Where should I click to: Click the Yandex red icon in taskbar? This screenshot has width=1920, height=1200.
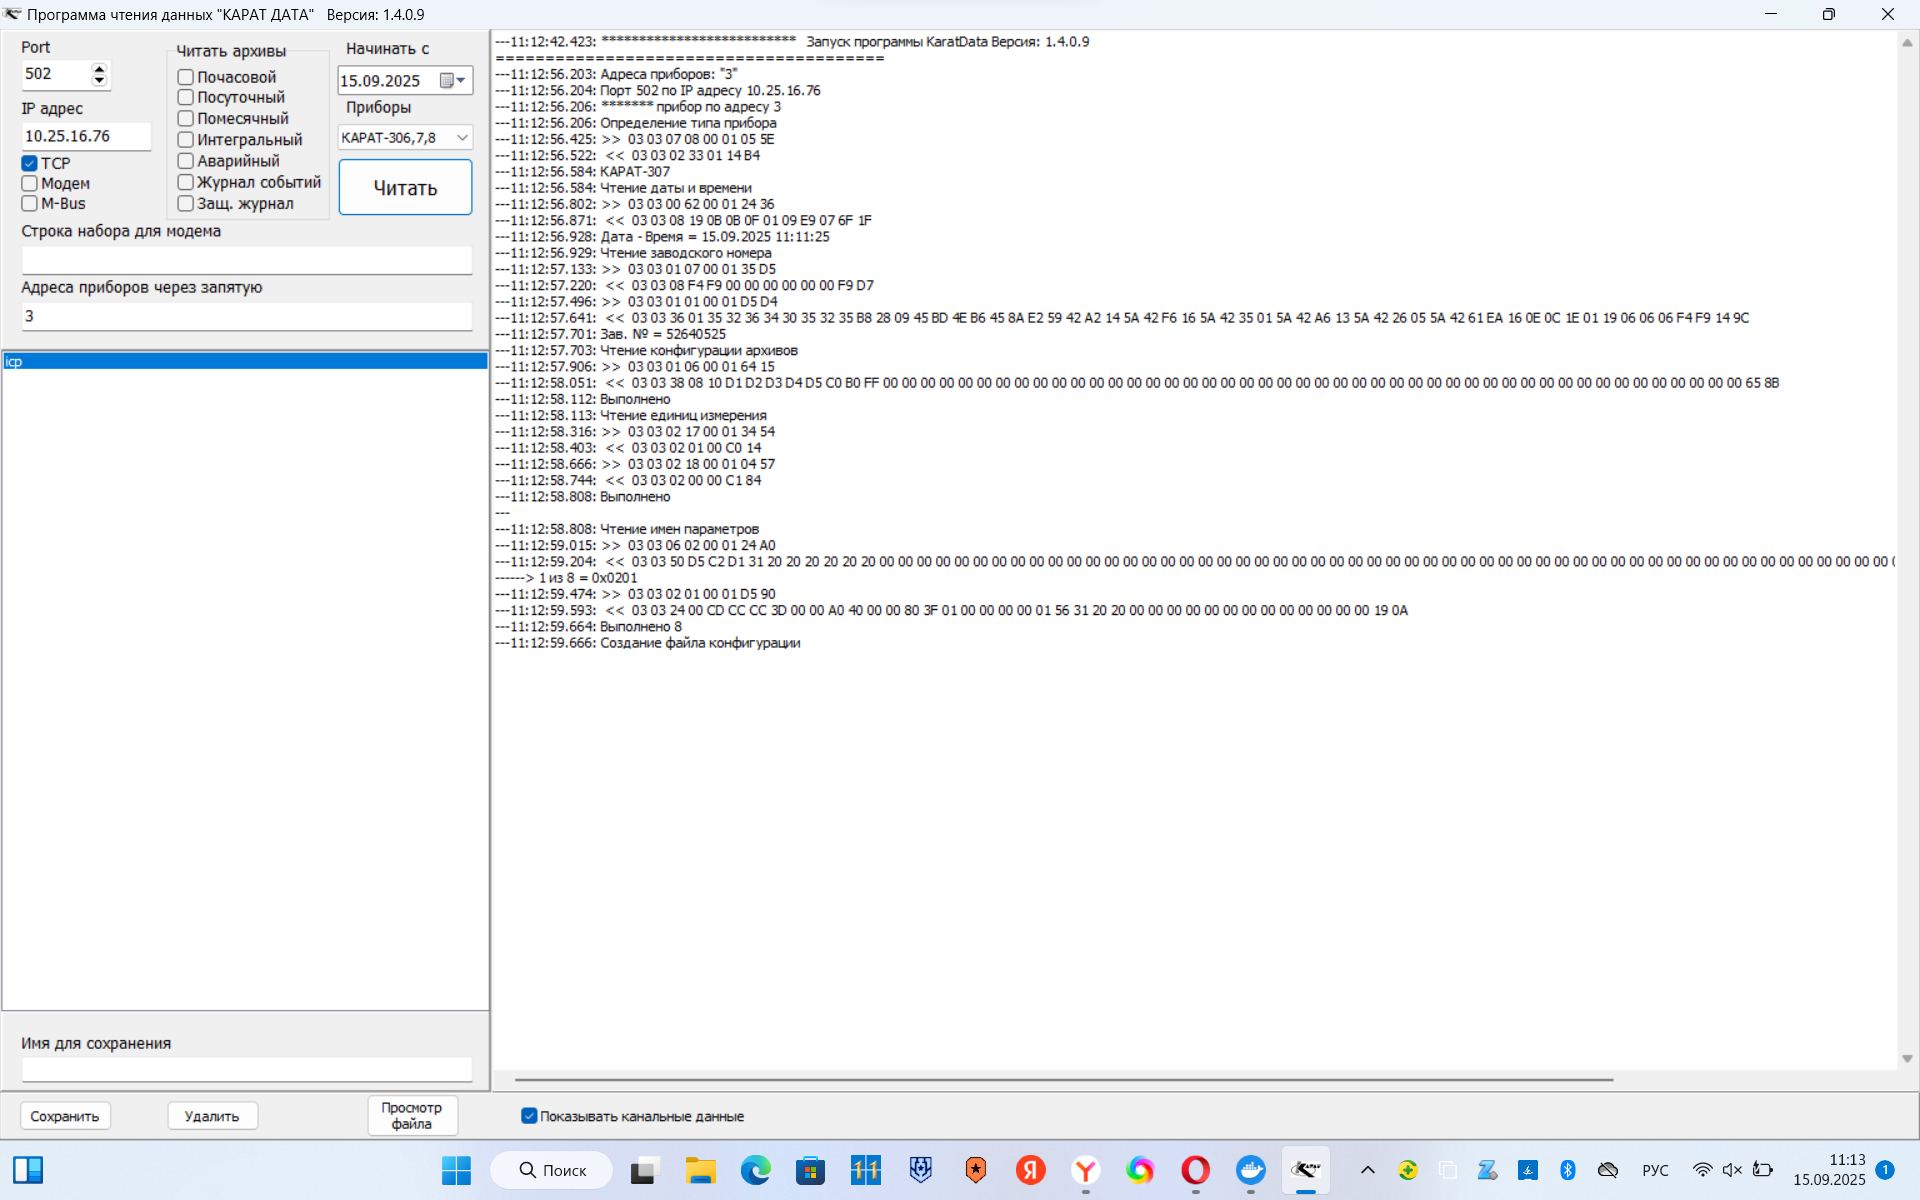1030,1169
